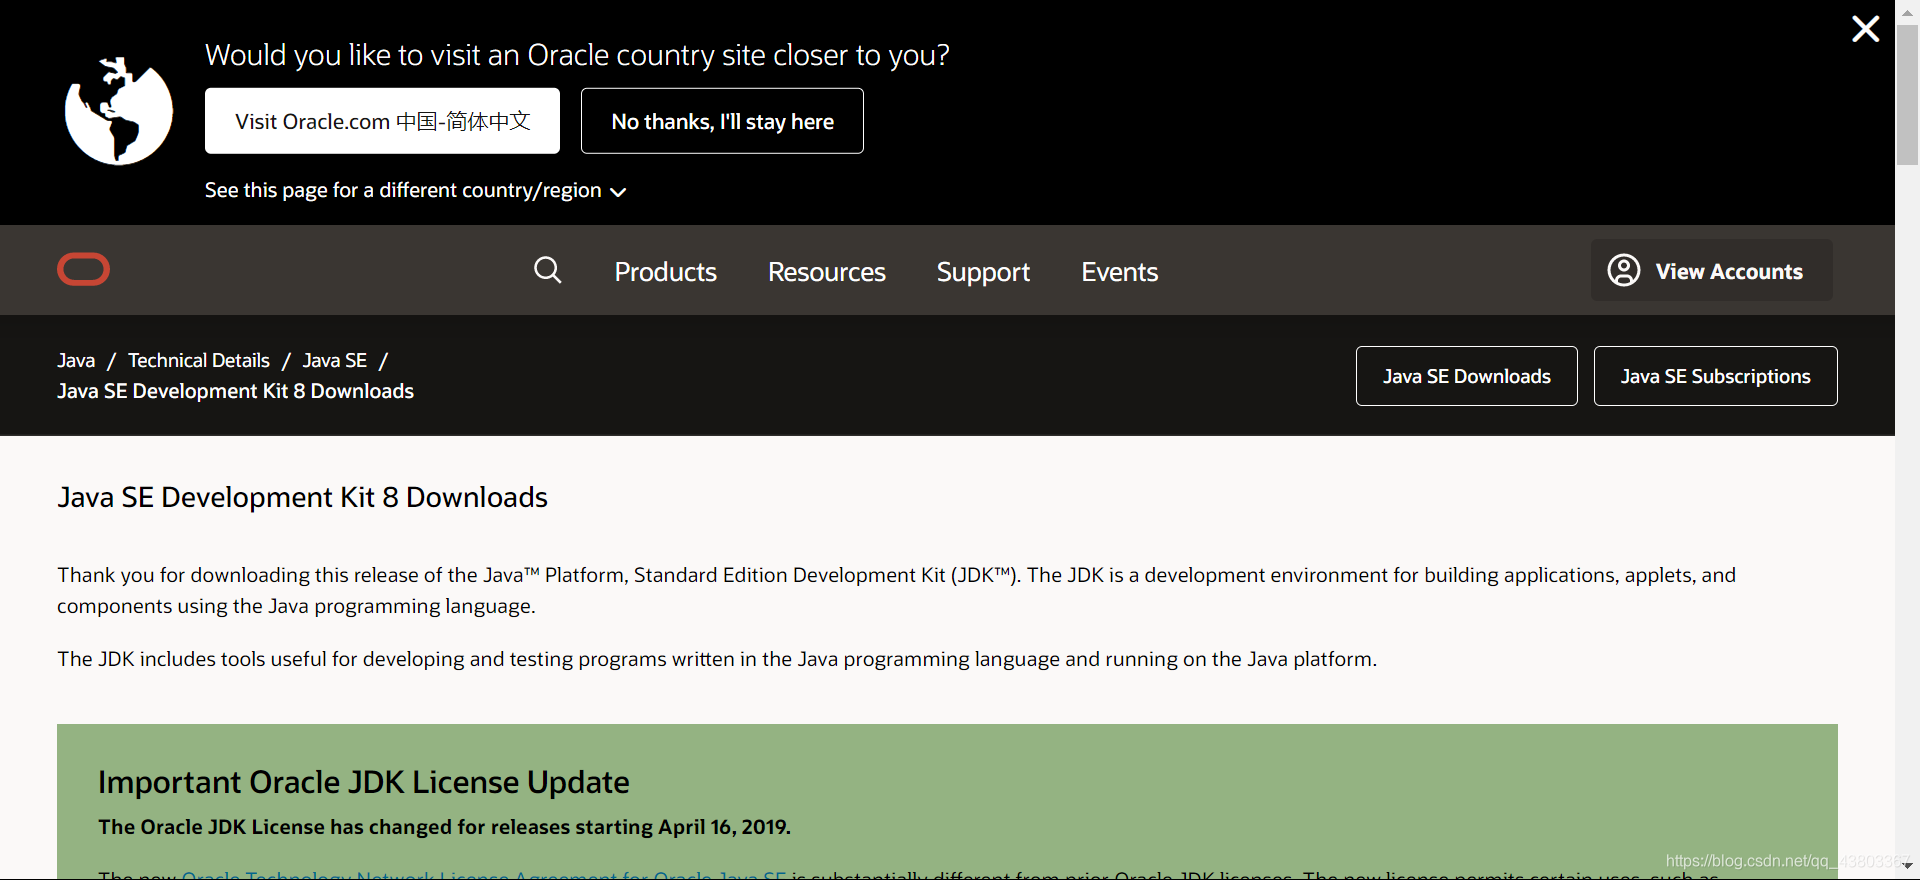Click scrollbar down arrow
Image resolution: width=1920 pixels, height=880 pixels.
click(1907, 867)
